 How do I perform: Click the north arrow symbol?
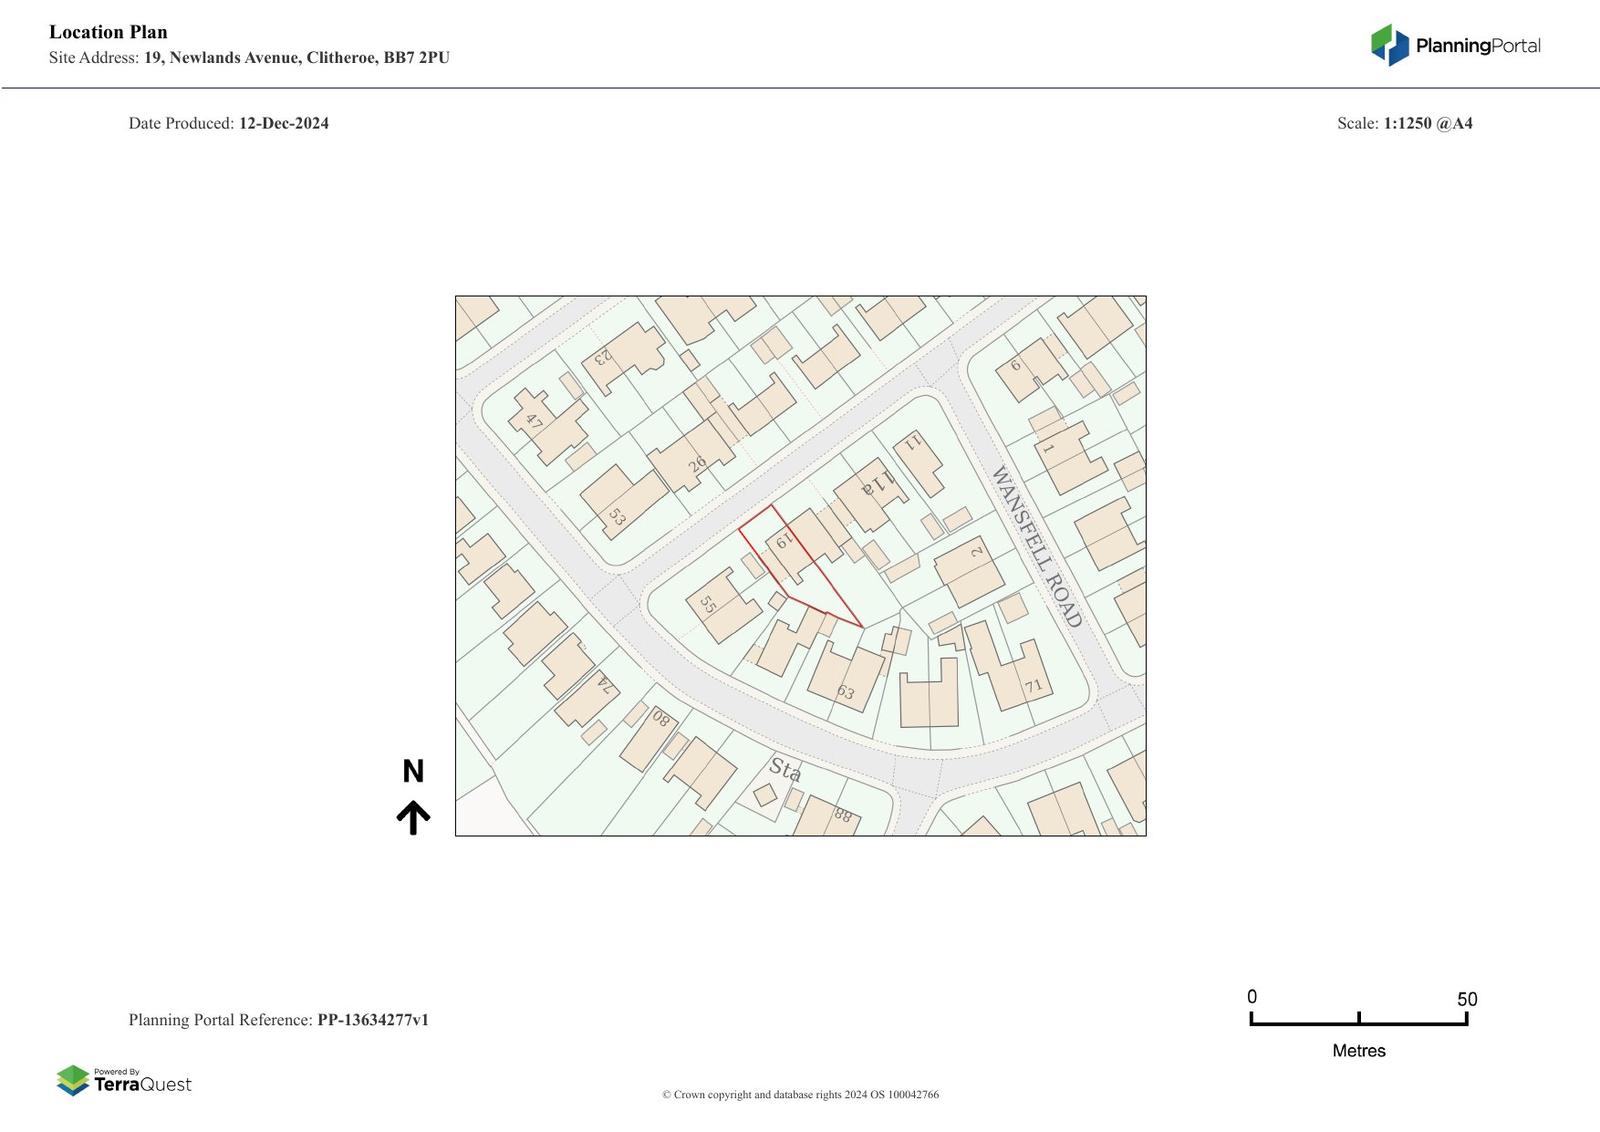[413, 817]
